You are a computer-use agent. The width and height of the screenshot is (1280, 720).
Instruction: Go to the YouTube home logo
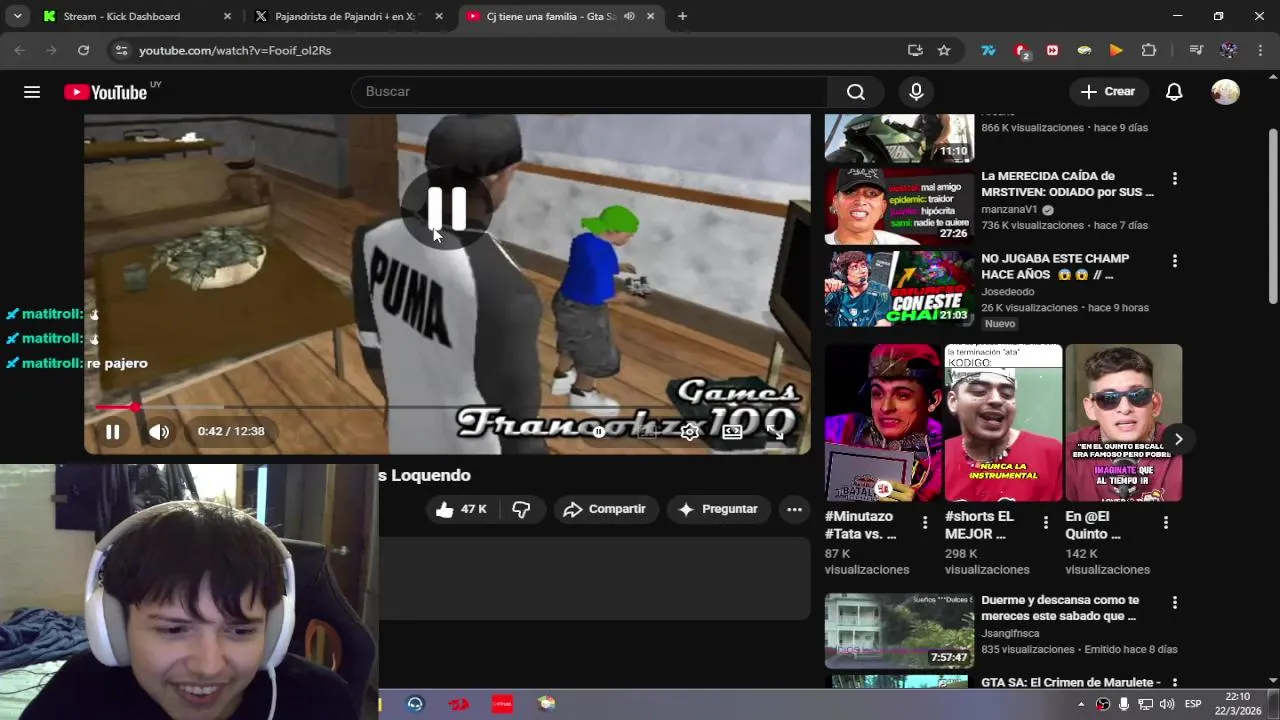pos(105,92)
